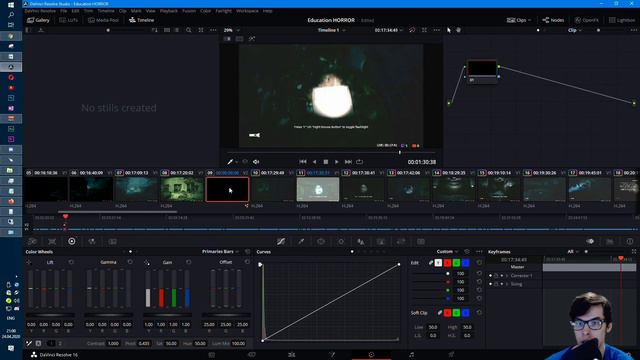640x360 pixels.
Task: Open the Scopes panel icon
Action: click(x=610, y=242)
